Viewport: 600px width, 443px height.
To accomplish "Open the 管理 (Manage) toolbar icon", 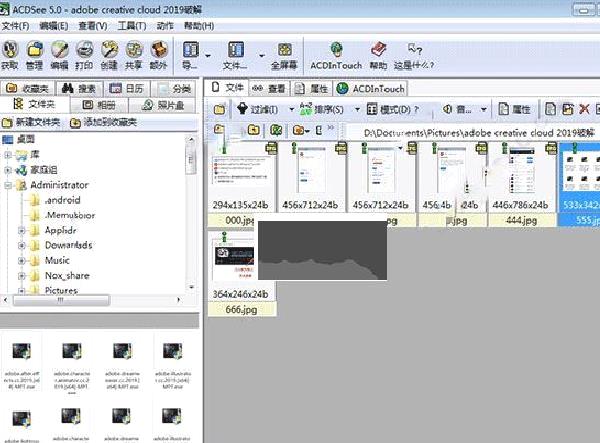I will [34, 50].
